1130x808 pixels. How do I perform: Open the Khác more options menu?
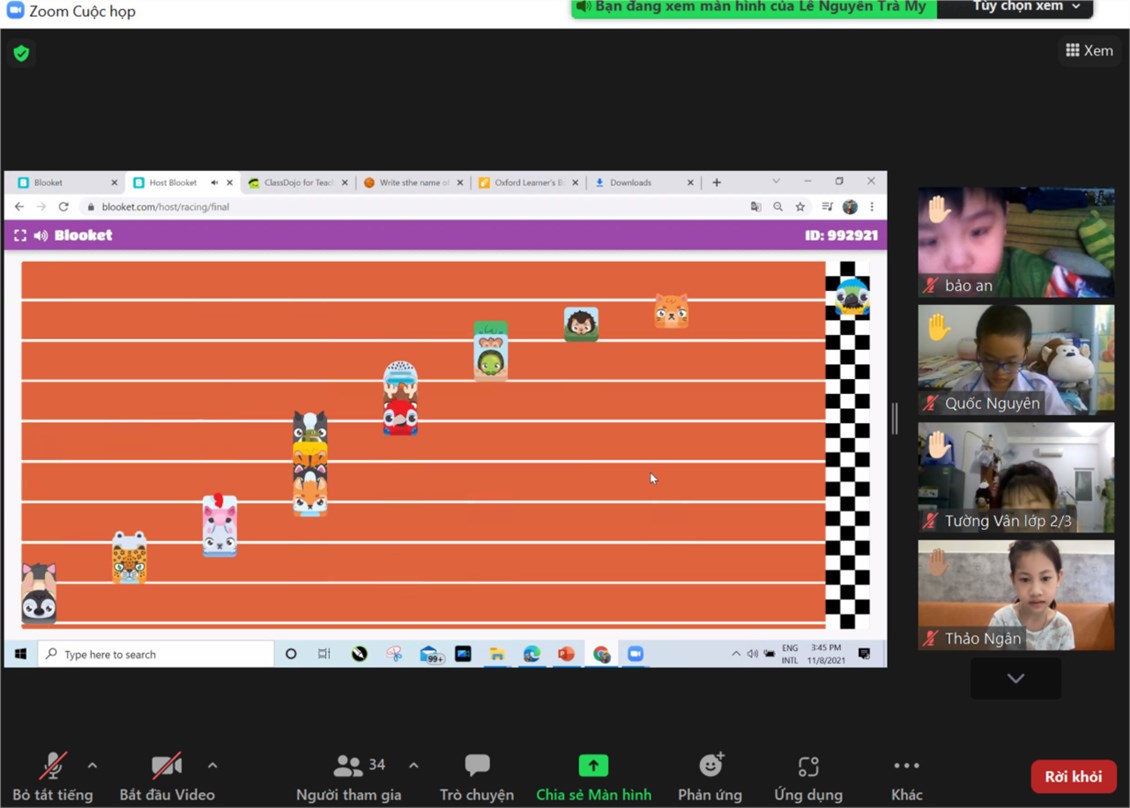906,766
